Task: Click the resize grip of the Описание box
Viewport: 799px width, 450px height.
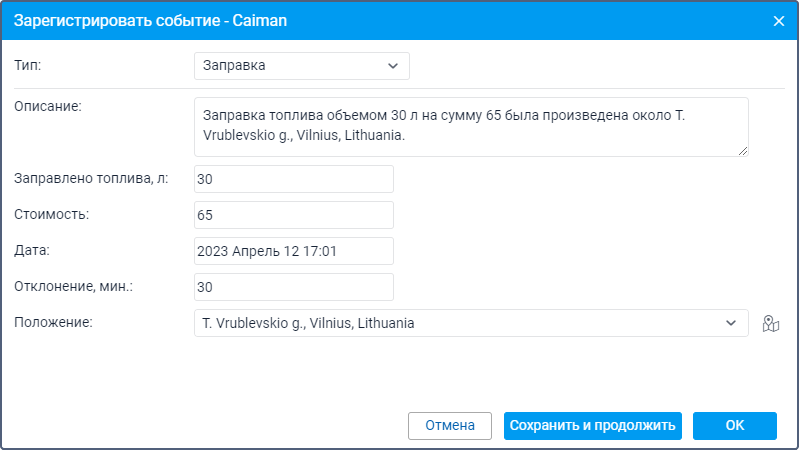Action: (x=743, y=151)
